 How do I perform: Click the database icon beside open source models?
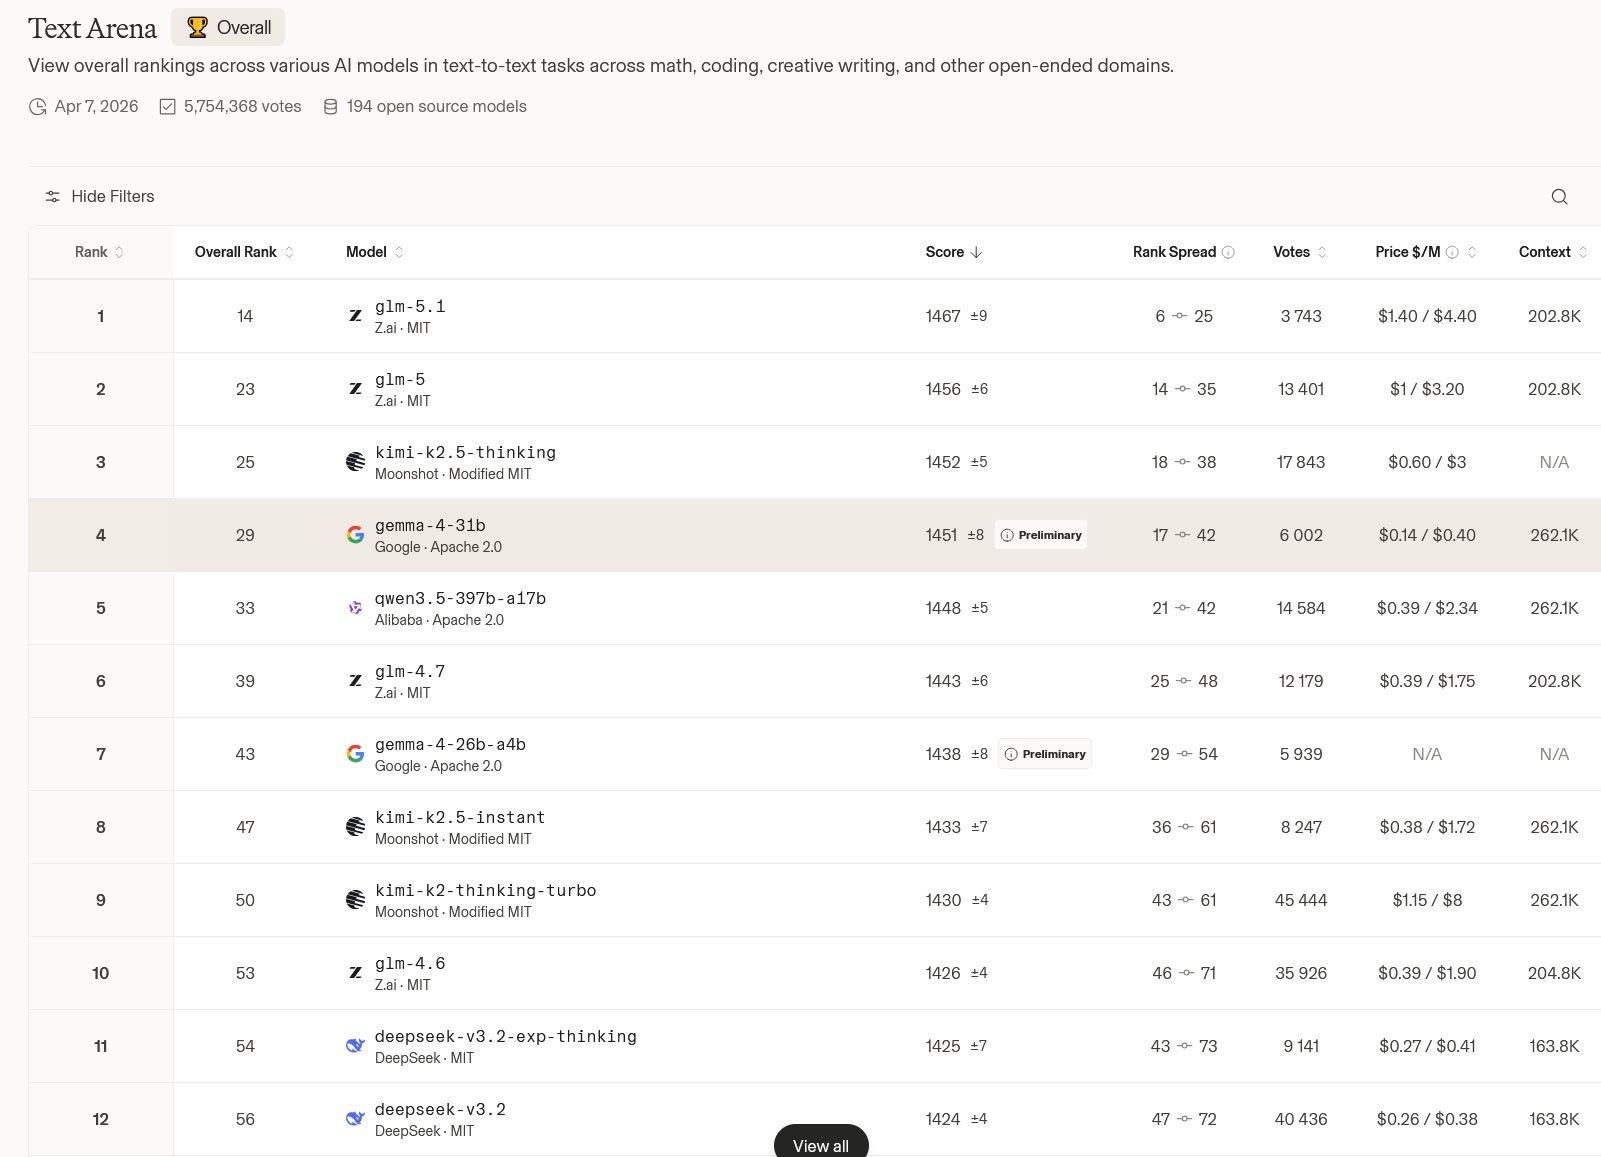pyautogui.click(x=330, y=107)
